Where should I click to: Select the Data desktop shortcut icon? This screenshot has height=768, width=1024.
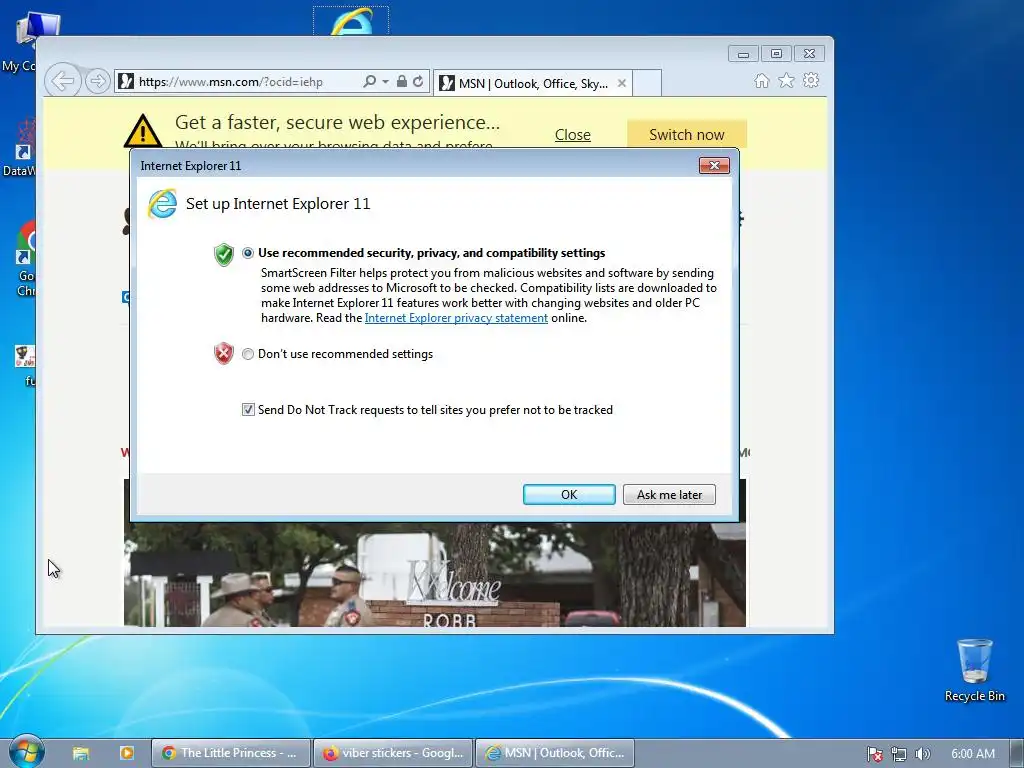[x=21, y=148]
